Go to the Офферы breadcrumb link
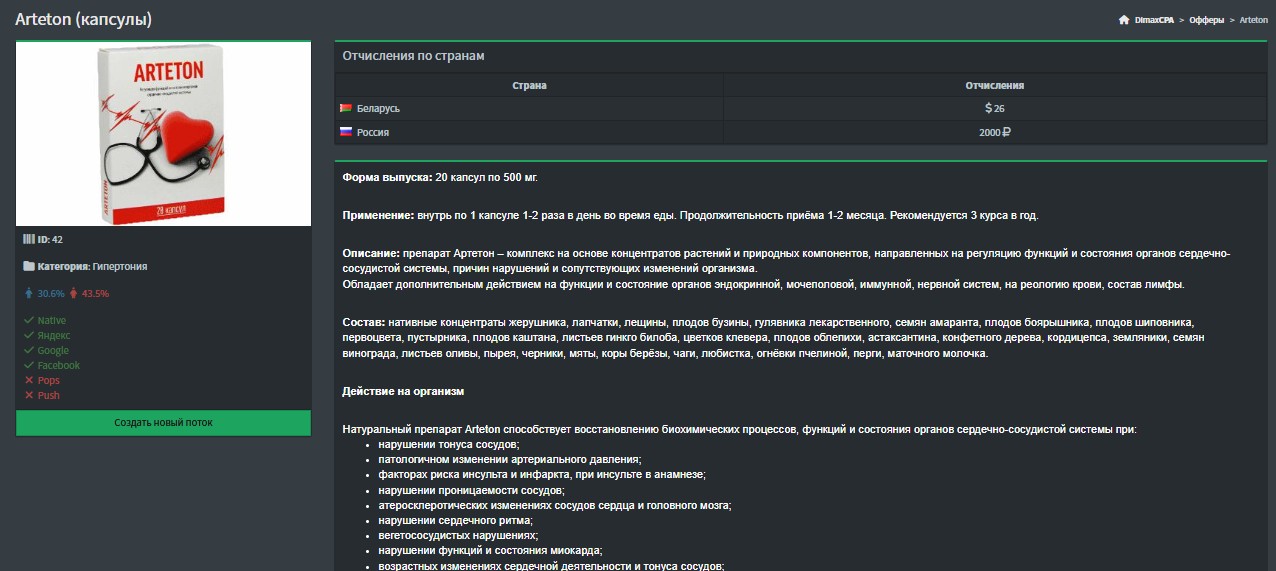1276x571 pixels. (1207, 20)
